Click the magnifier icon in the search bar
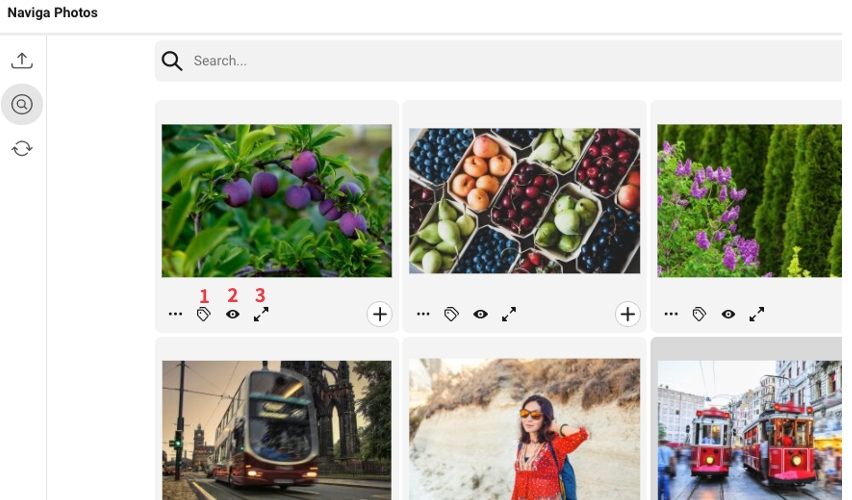The width and height of the screenshot is (852, 500). 172,61
